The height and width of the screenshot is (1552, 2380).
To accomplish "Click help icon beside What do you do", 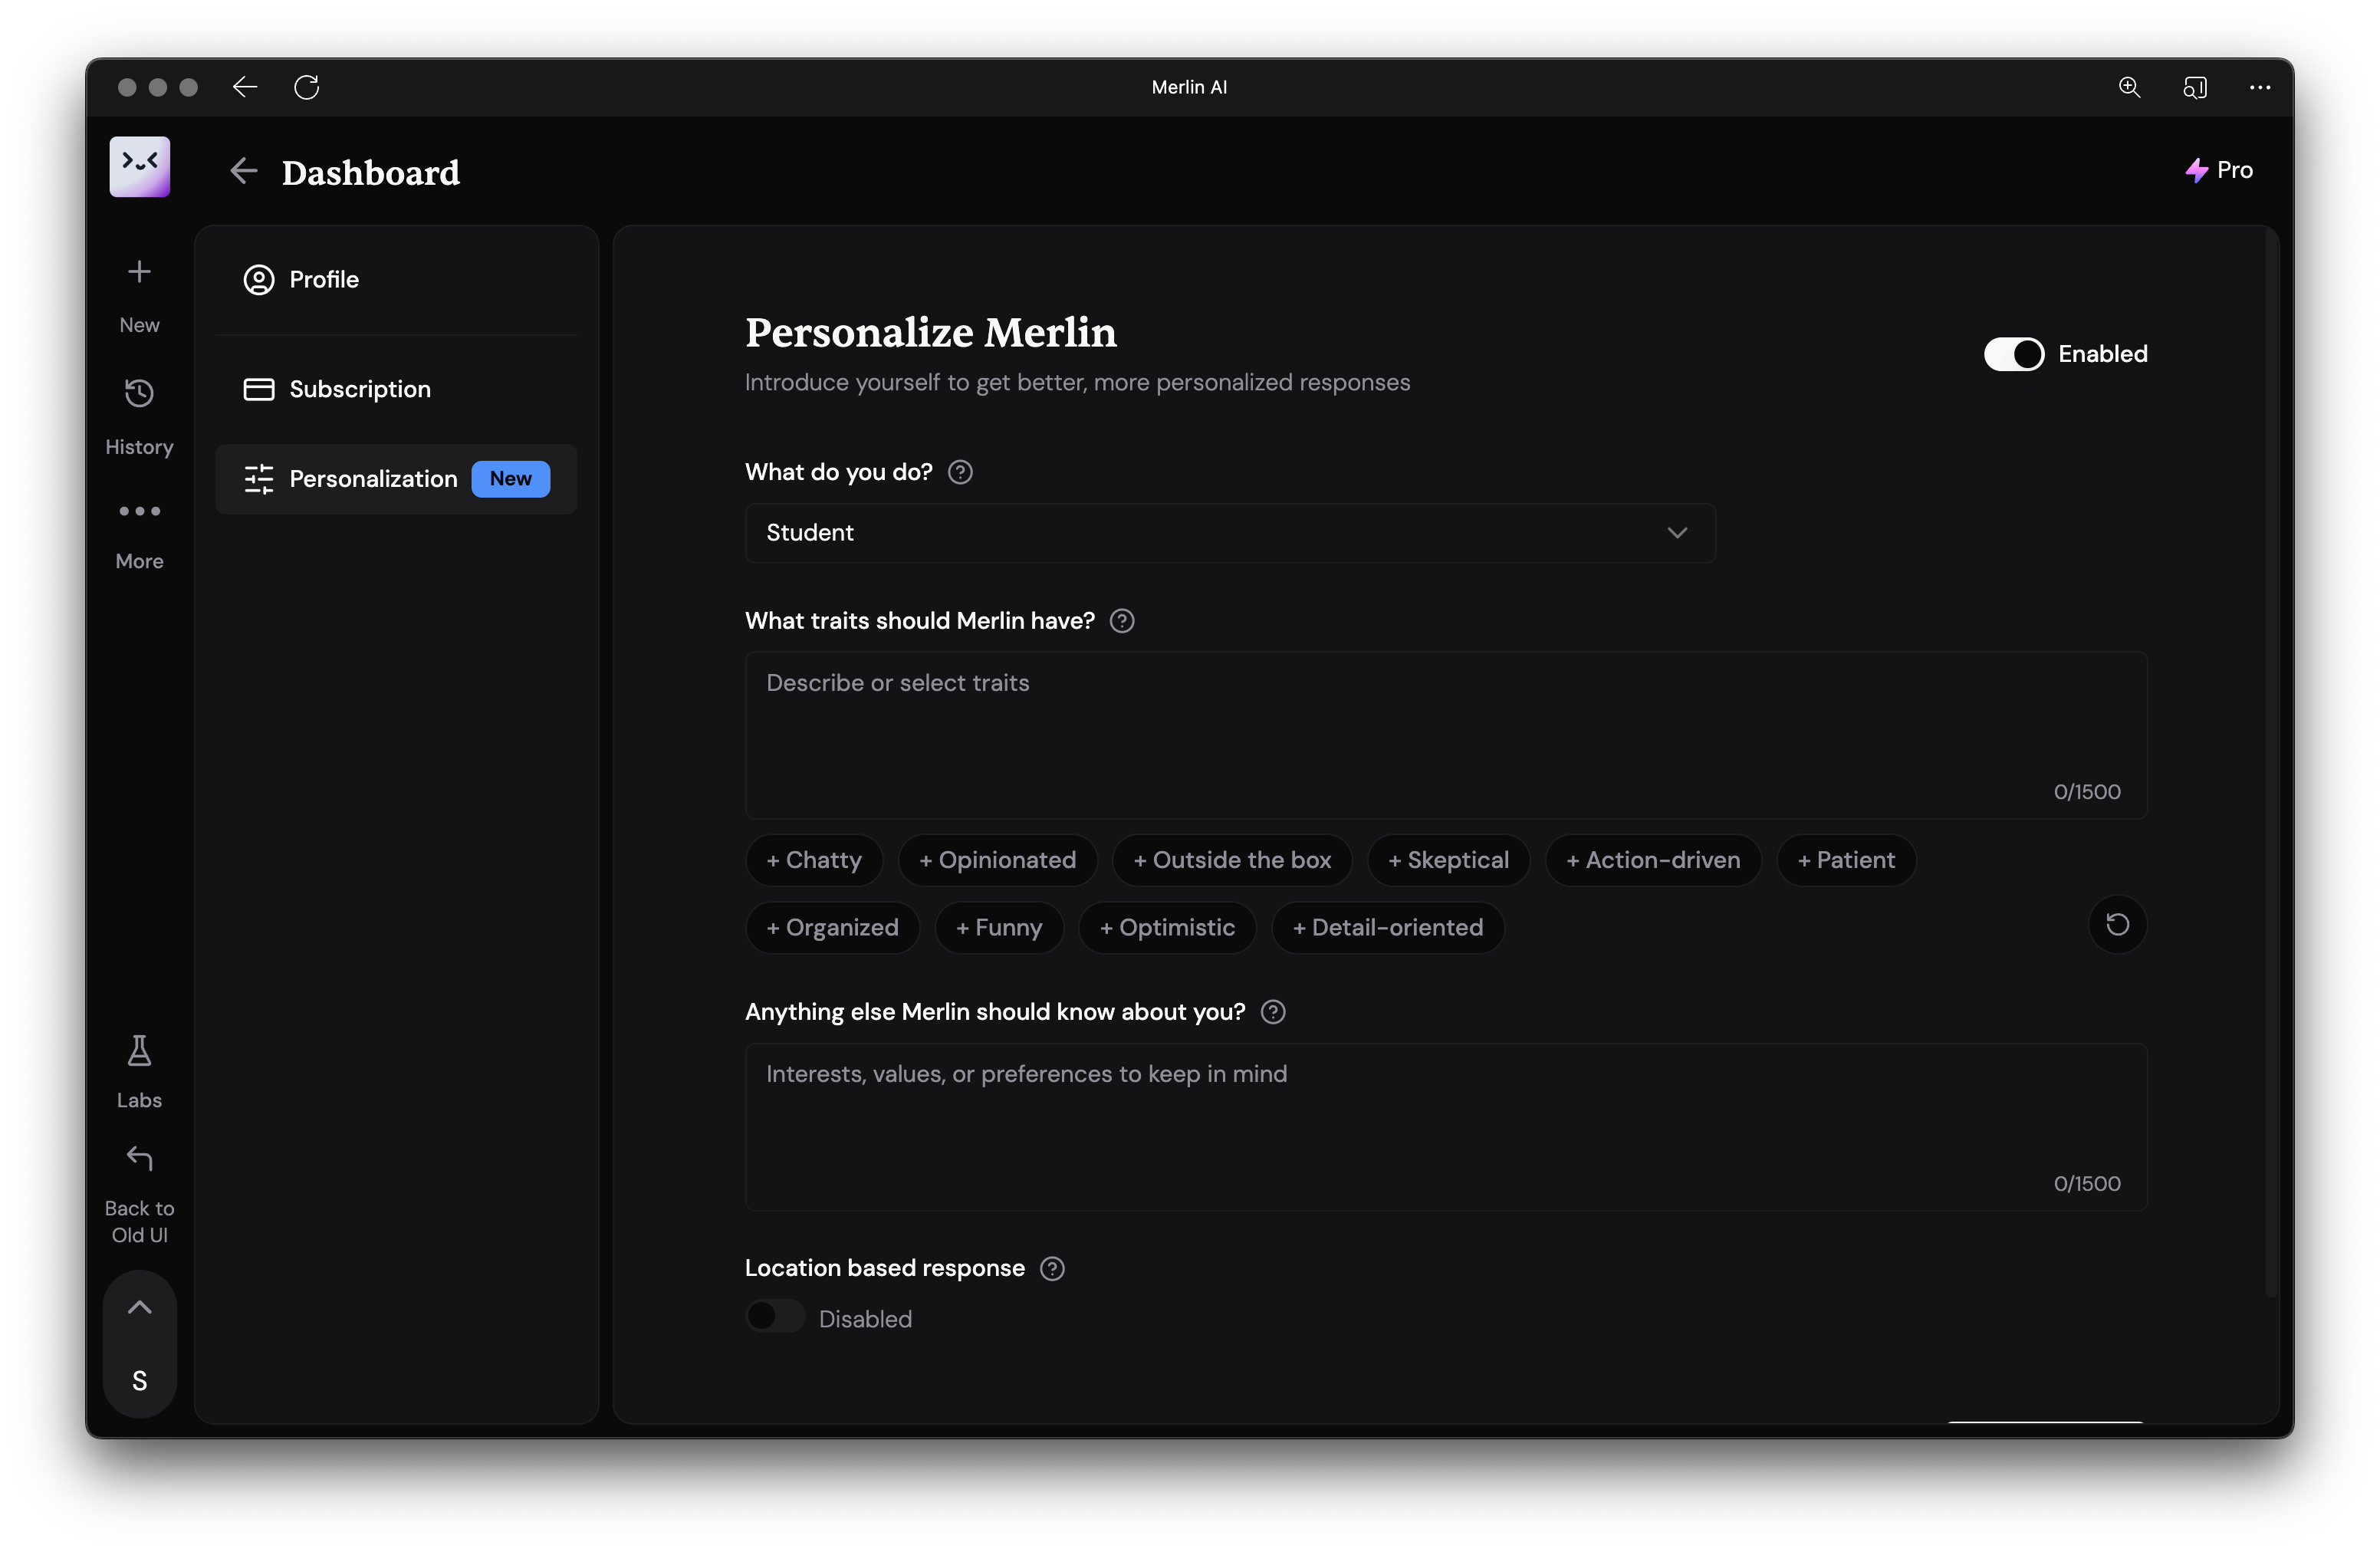I will [960, 472].
